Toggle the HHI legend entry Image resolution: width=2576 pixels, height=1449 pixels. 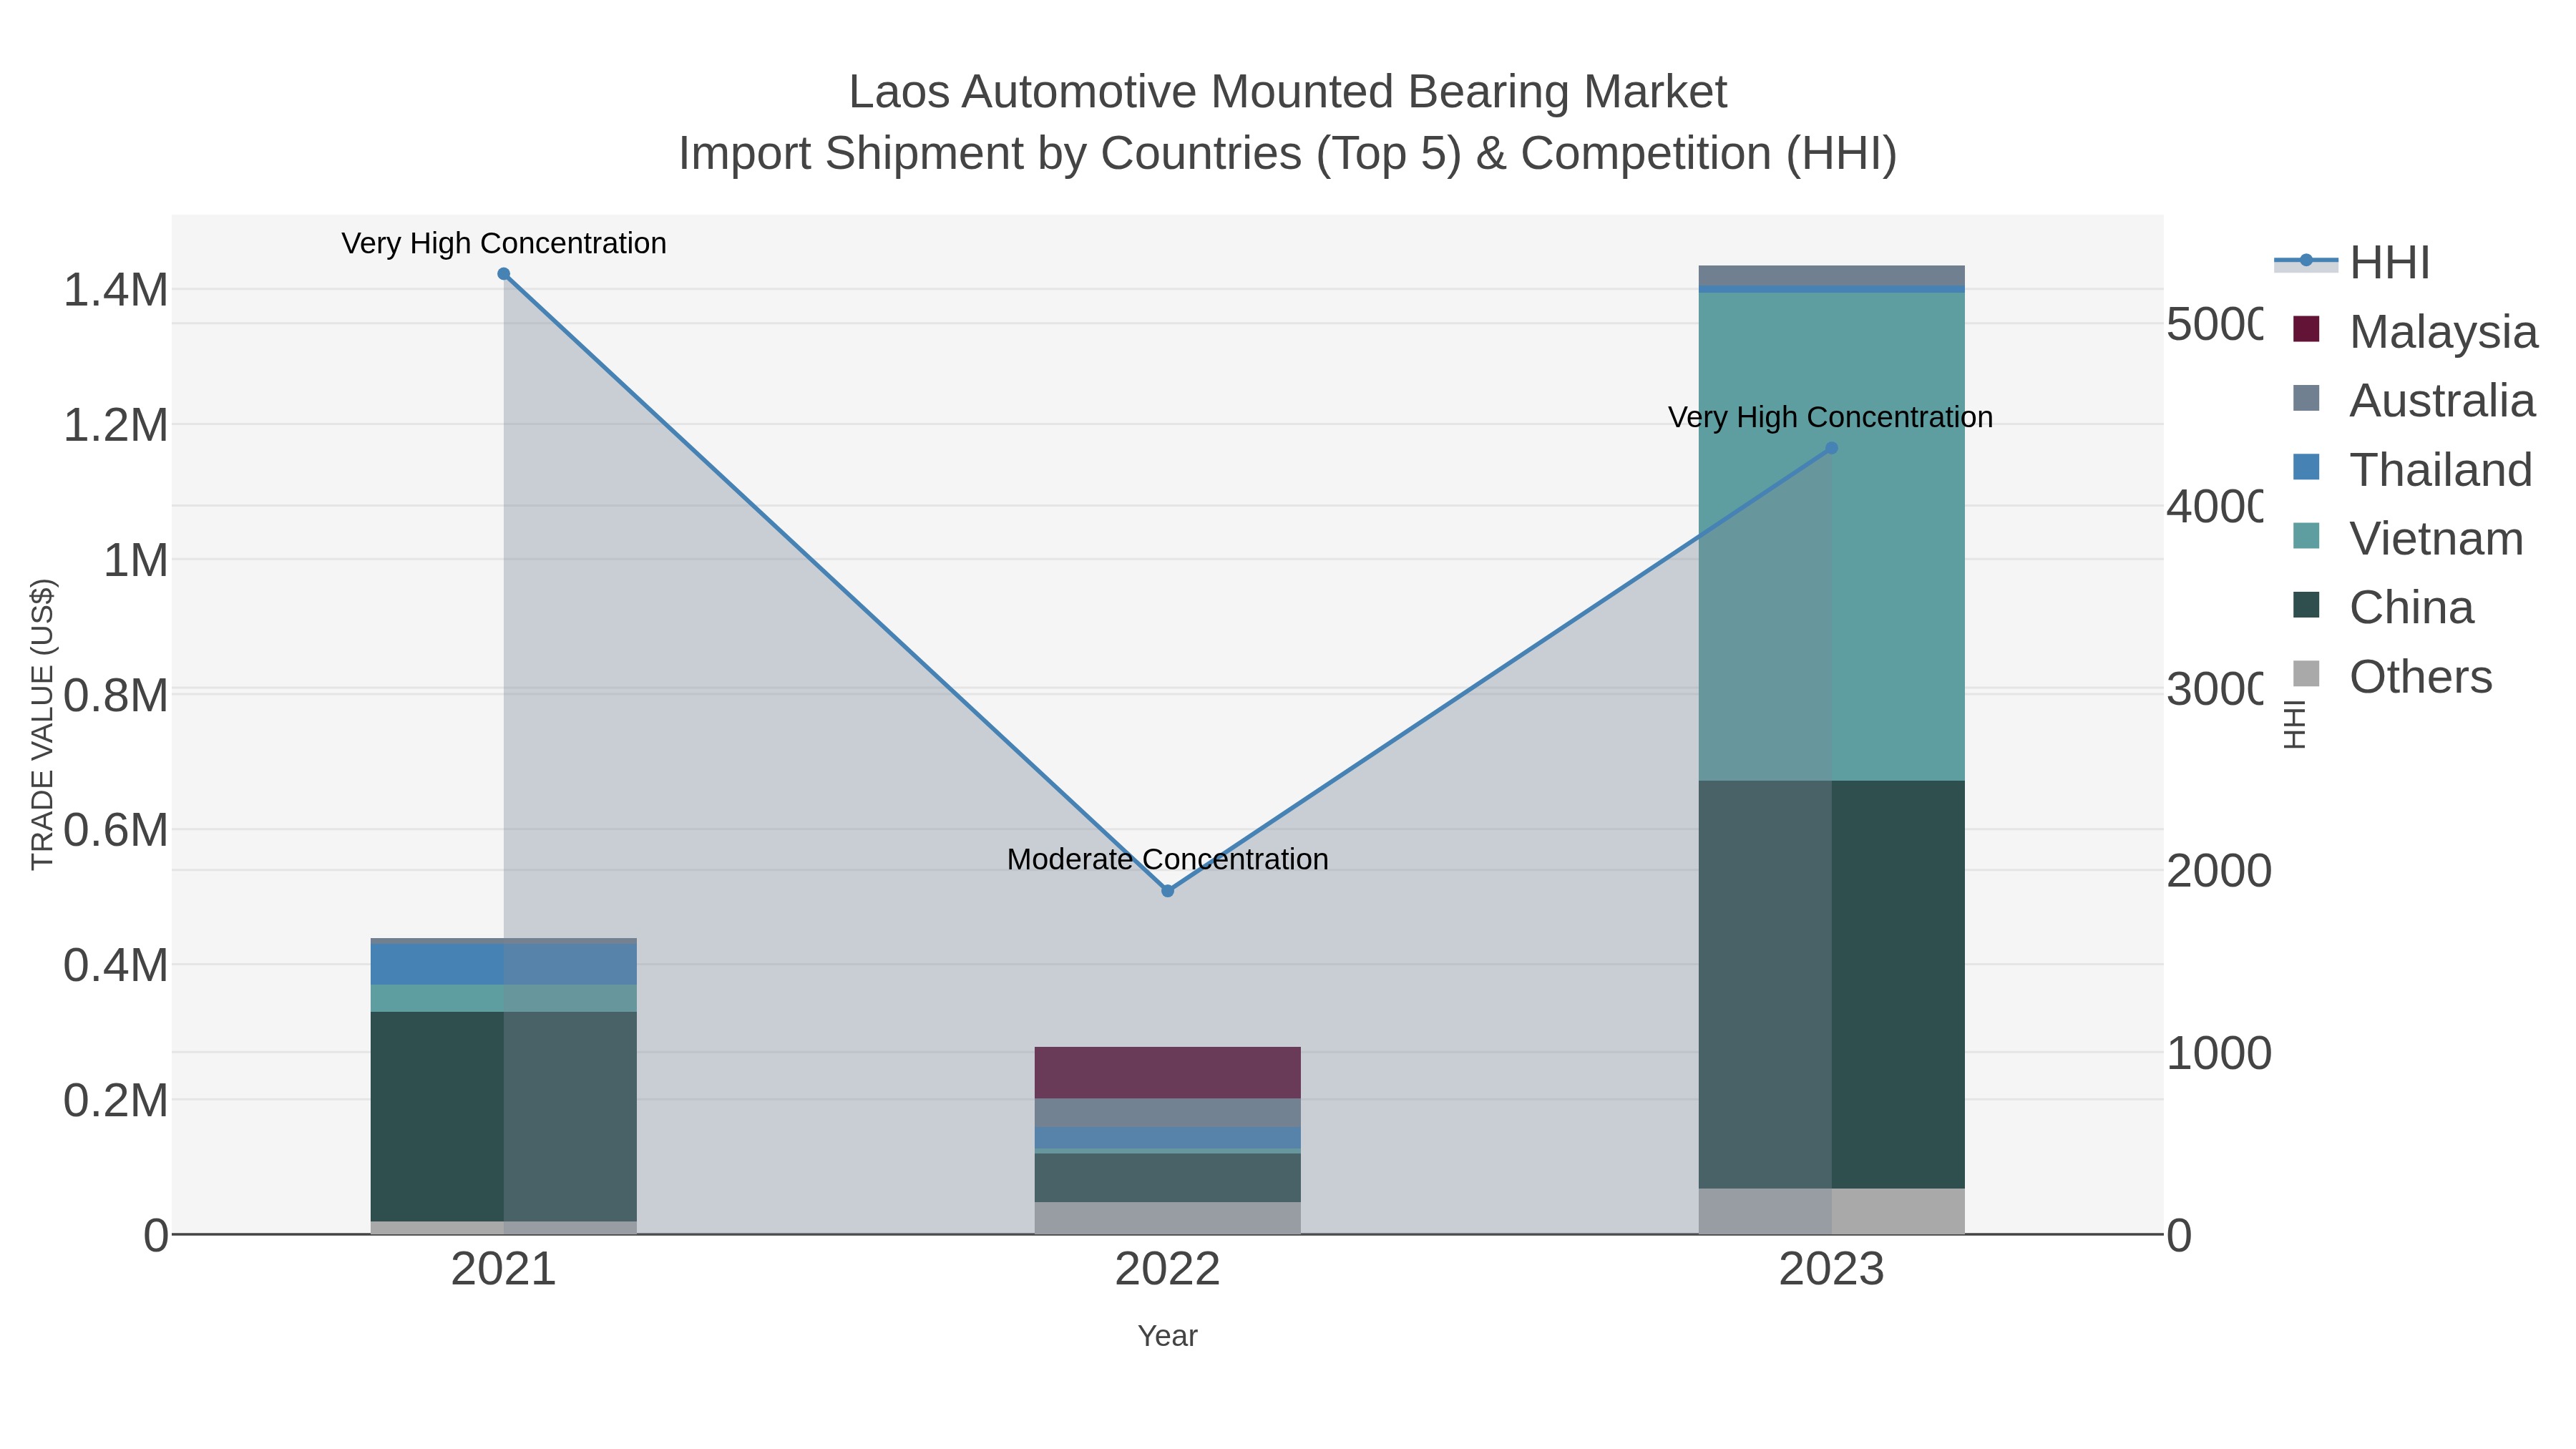(2352, 263)
